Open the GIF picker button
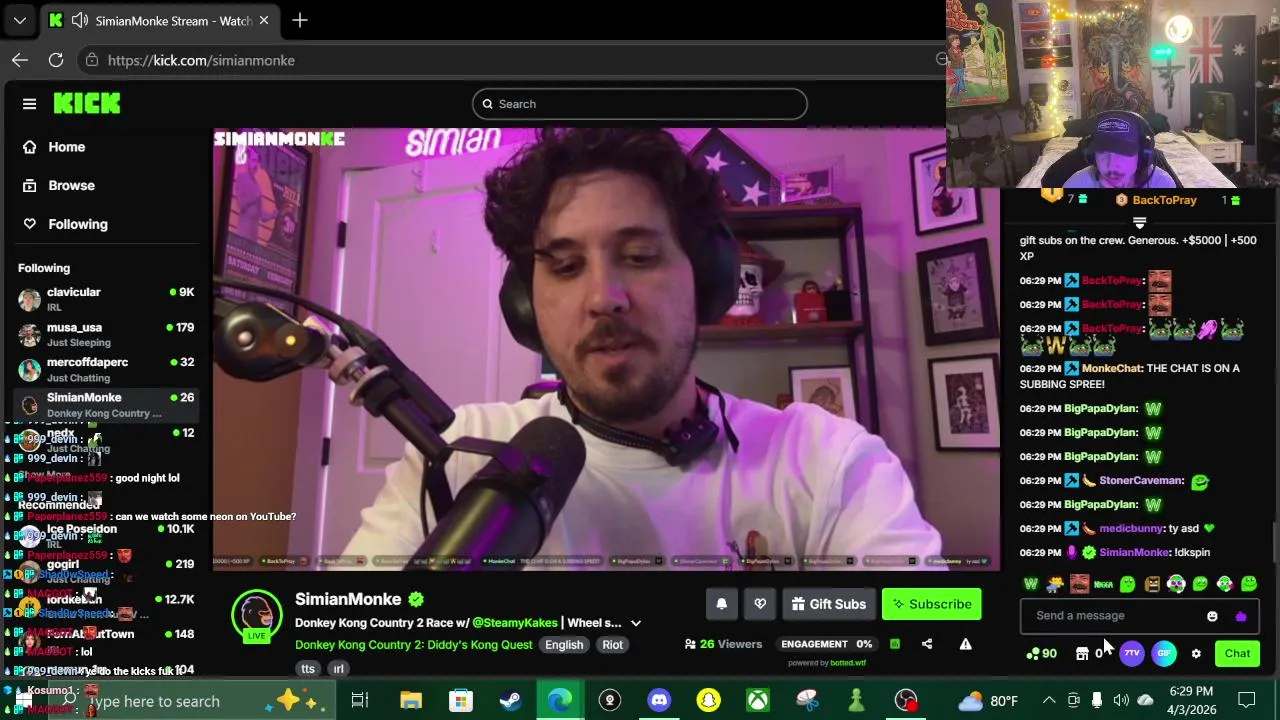The height and width of the screenshot is (720, 1280). (1164, 654)
